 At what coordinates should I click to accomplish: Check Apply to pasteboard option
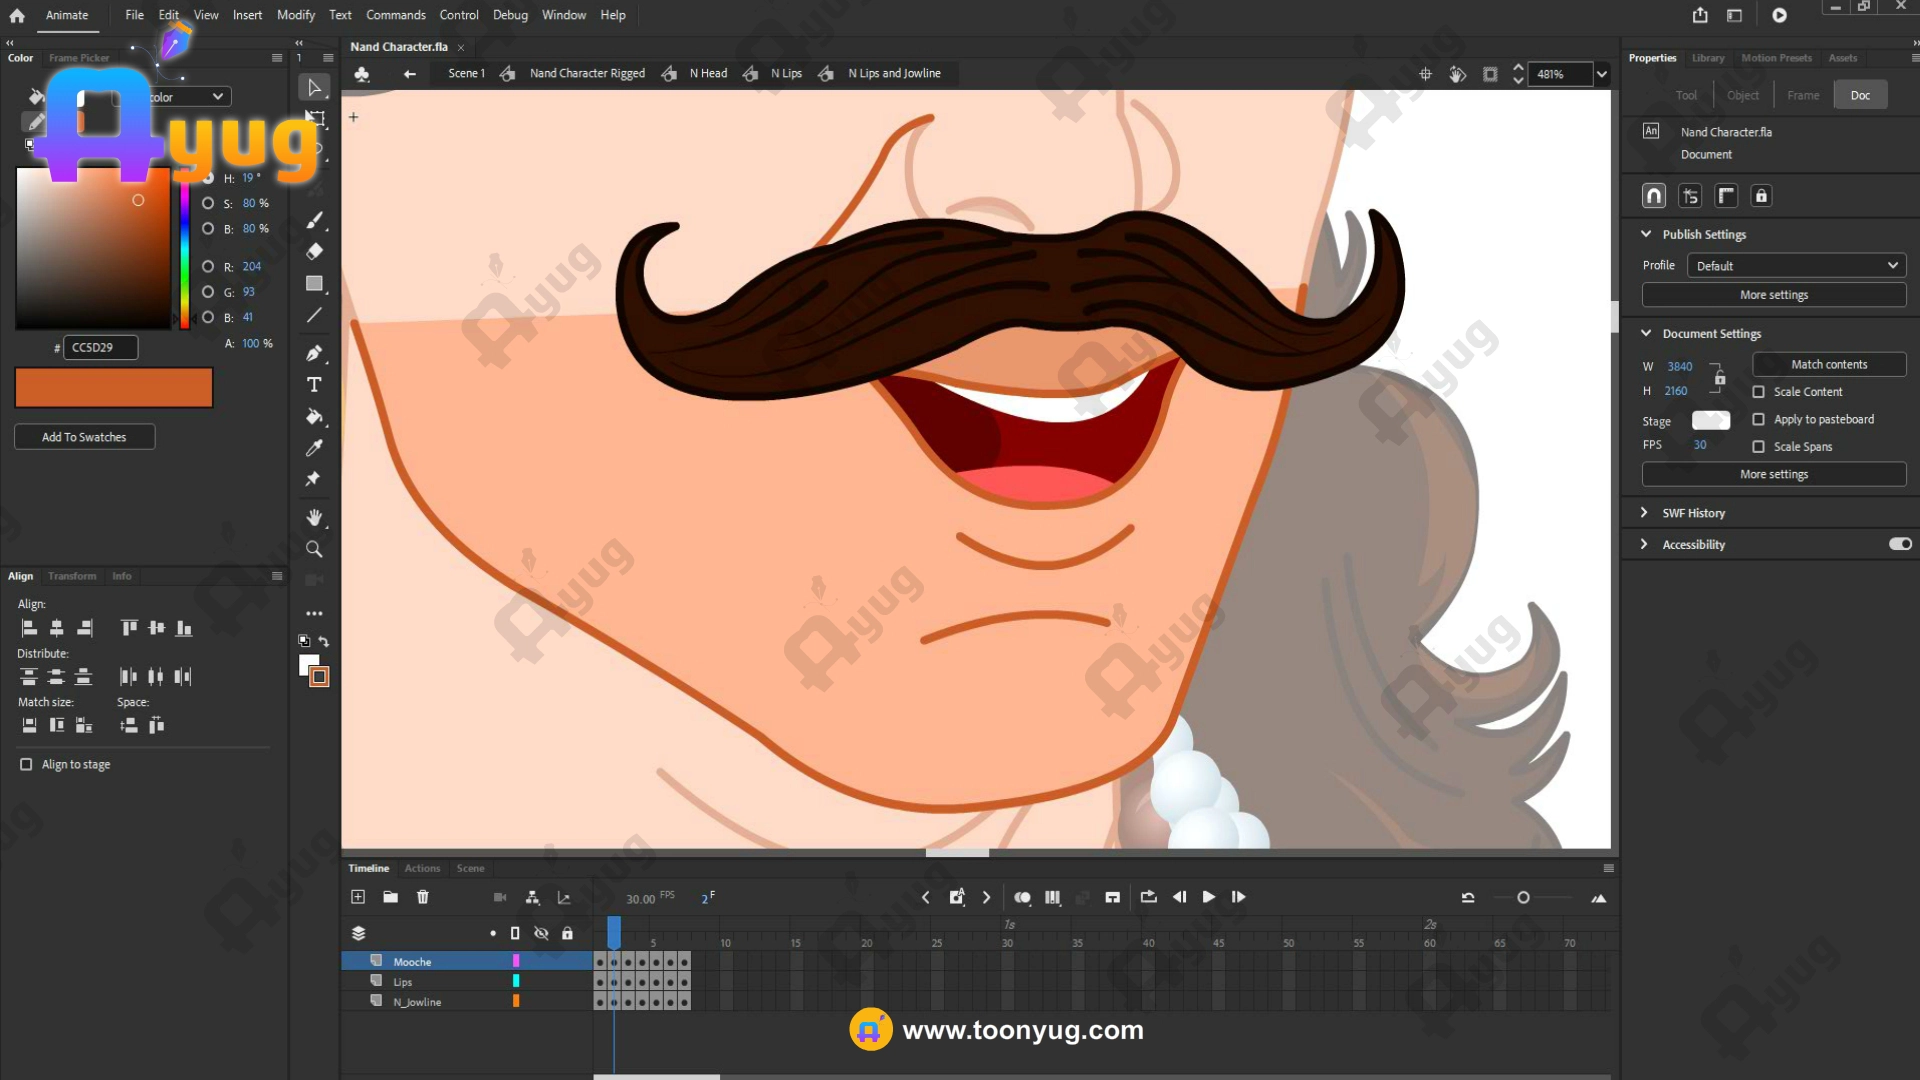[1758, 419]
